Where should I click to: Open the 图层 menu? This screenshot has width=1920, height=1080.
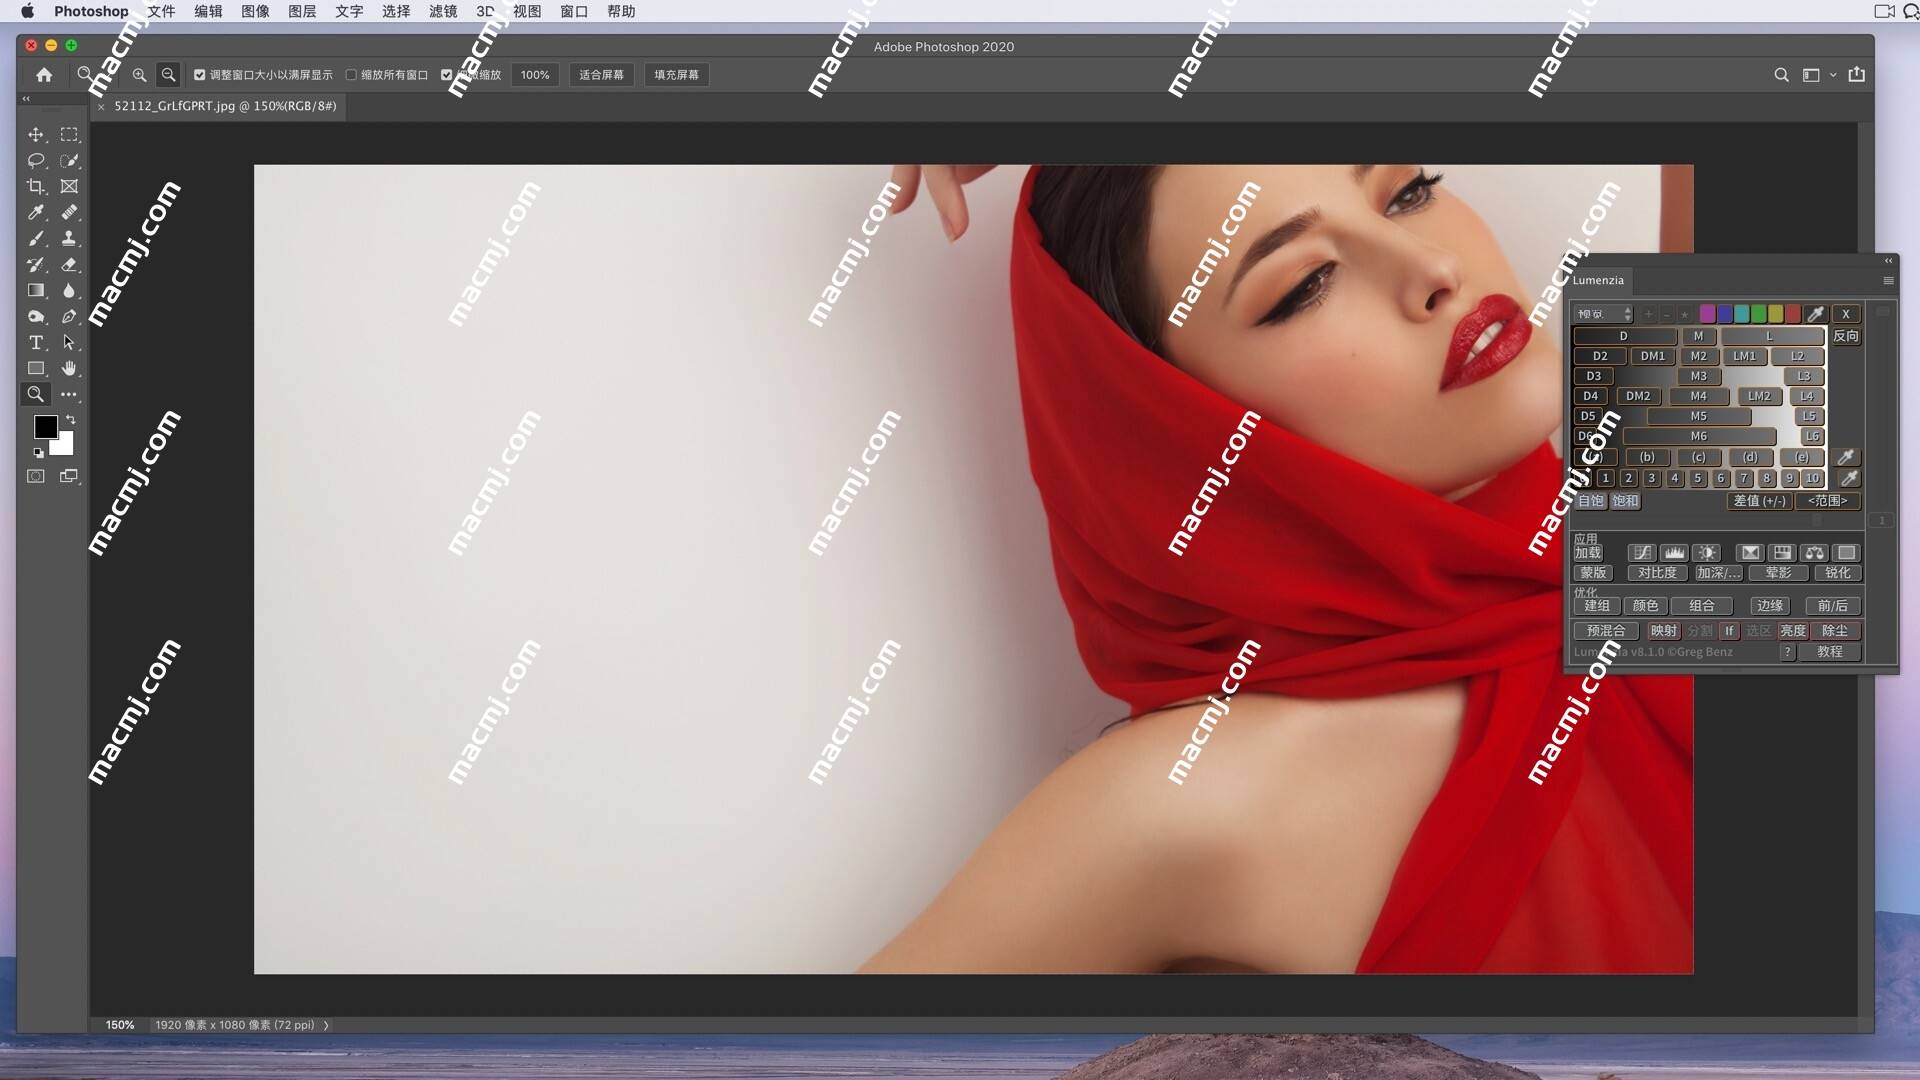click(x=302, y=11)
